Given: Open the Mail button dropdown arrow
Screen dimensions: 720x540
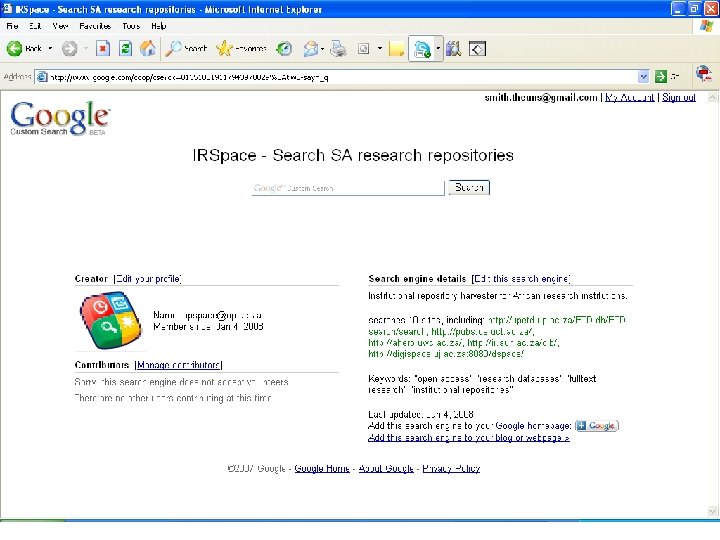Looking at the screenshot, I should pos(323,48).
